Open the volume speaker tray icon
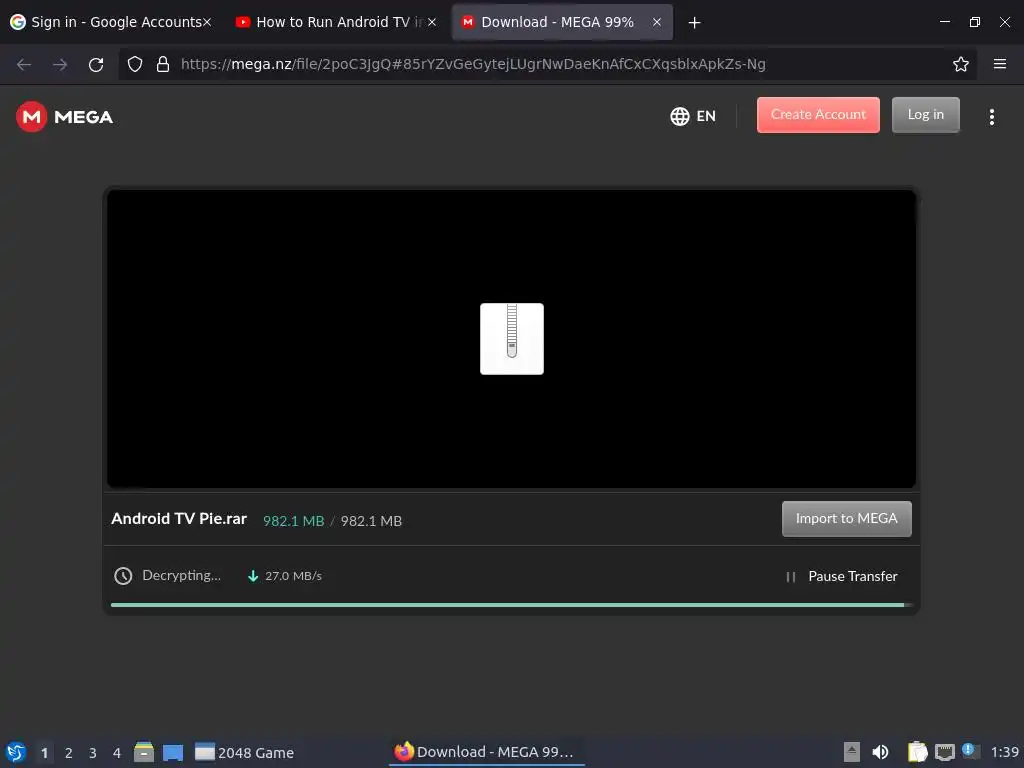This screenshot has width=1024, height=768. click(x=880, y=752)
